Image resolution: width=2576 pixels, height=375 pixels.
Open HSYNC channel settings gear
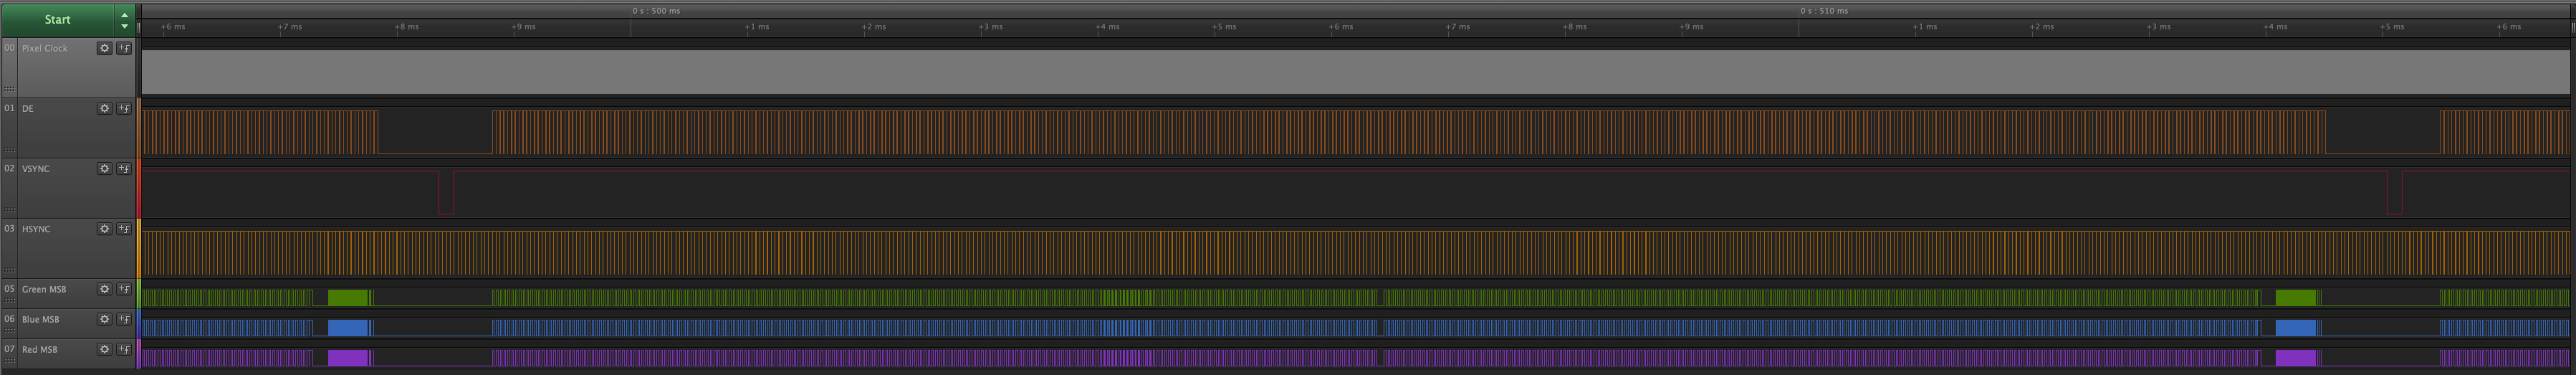pyautogui.click(x=104, y=229)
